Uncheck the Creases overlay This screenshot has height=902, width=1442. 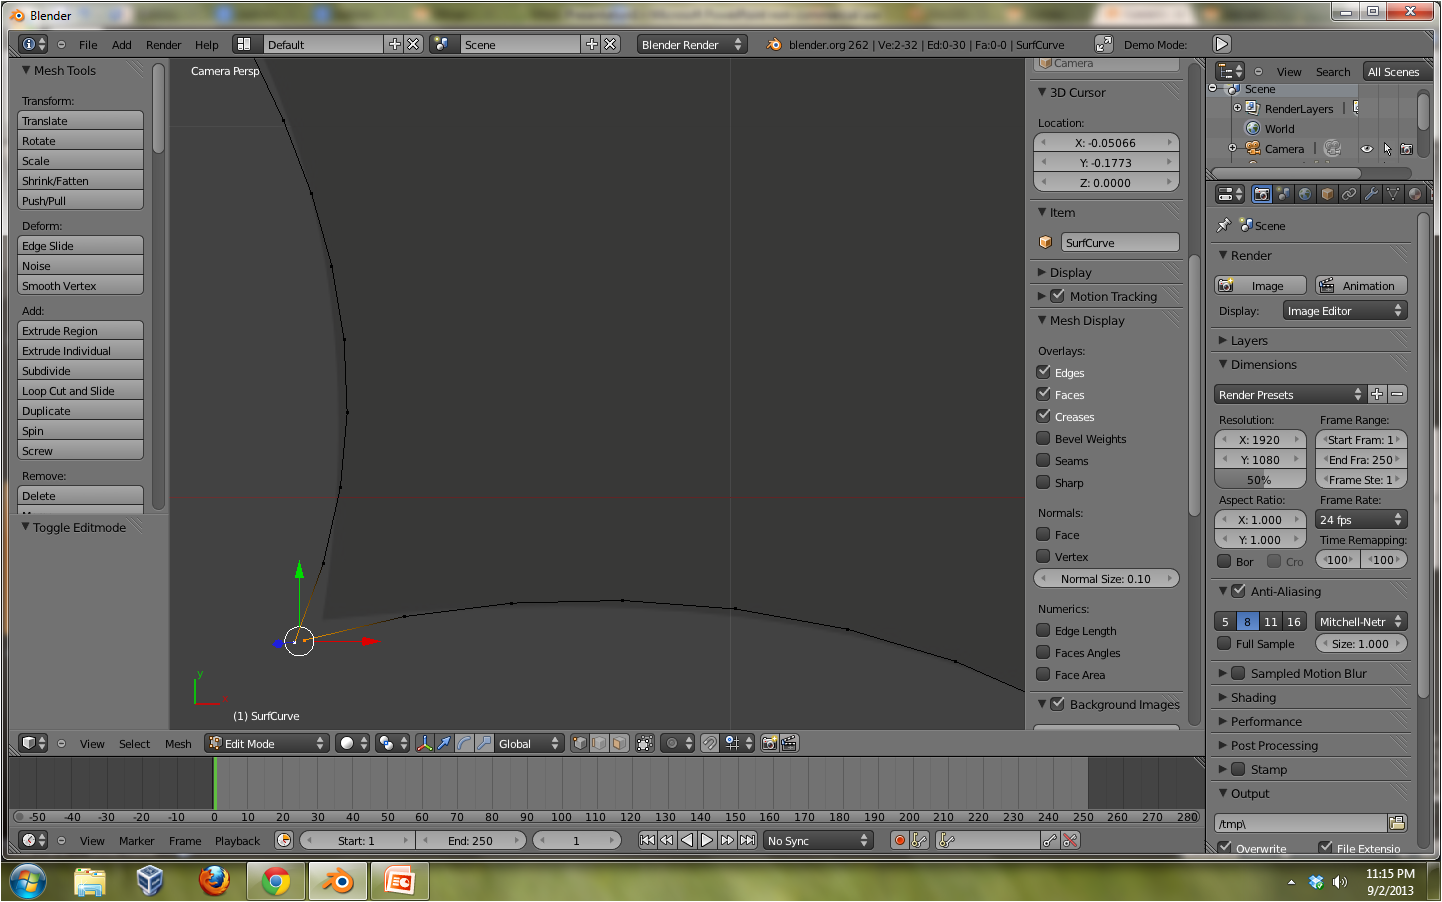click(1043, 416)
